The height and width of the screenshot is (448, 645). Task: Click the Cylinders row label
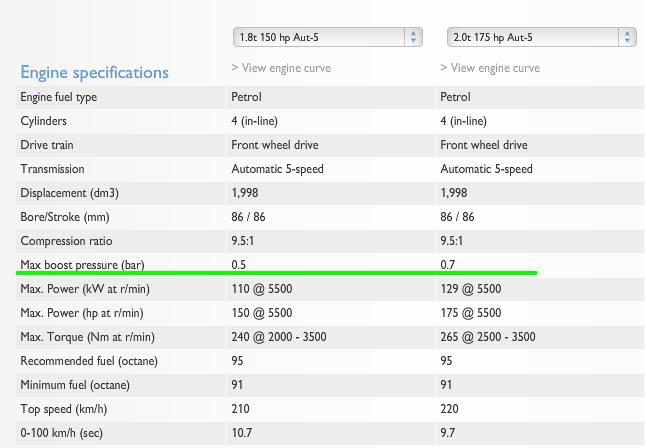[x=45, y=121]
